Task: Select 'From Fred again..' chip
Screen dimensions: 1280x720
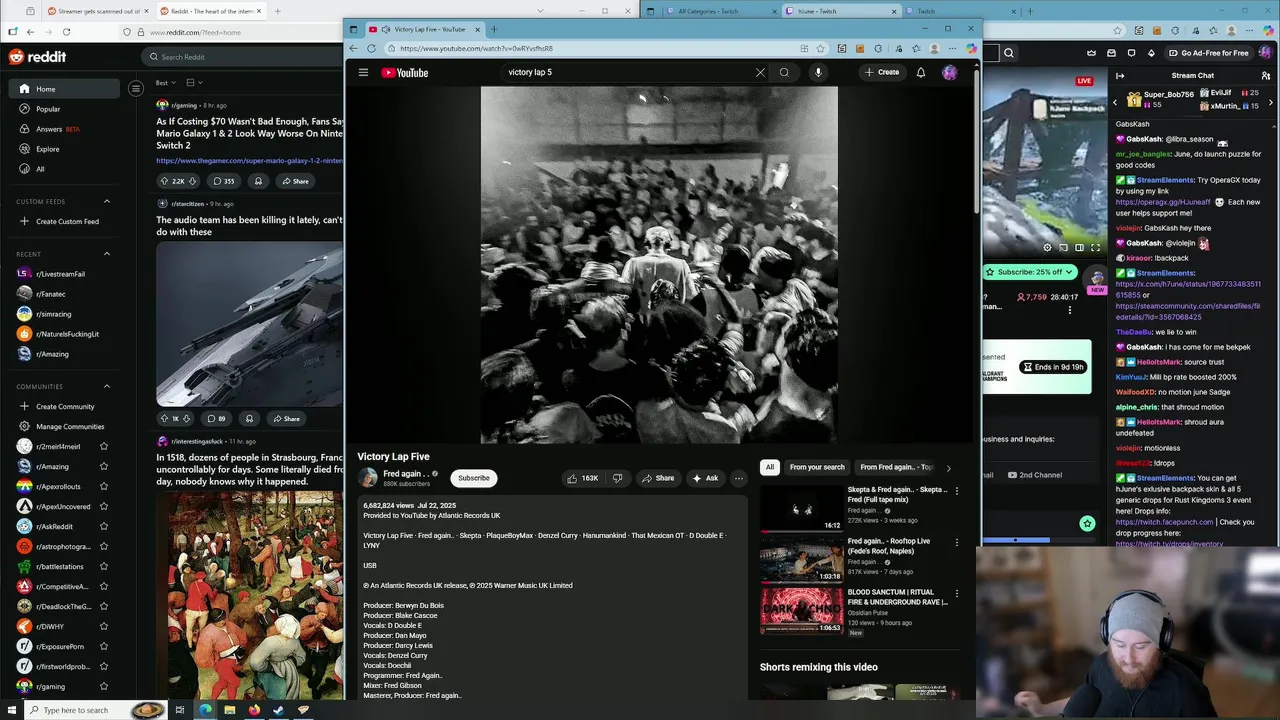Action: (896, 467)
